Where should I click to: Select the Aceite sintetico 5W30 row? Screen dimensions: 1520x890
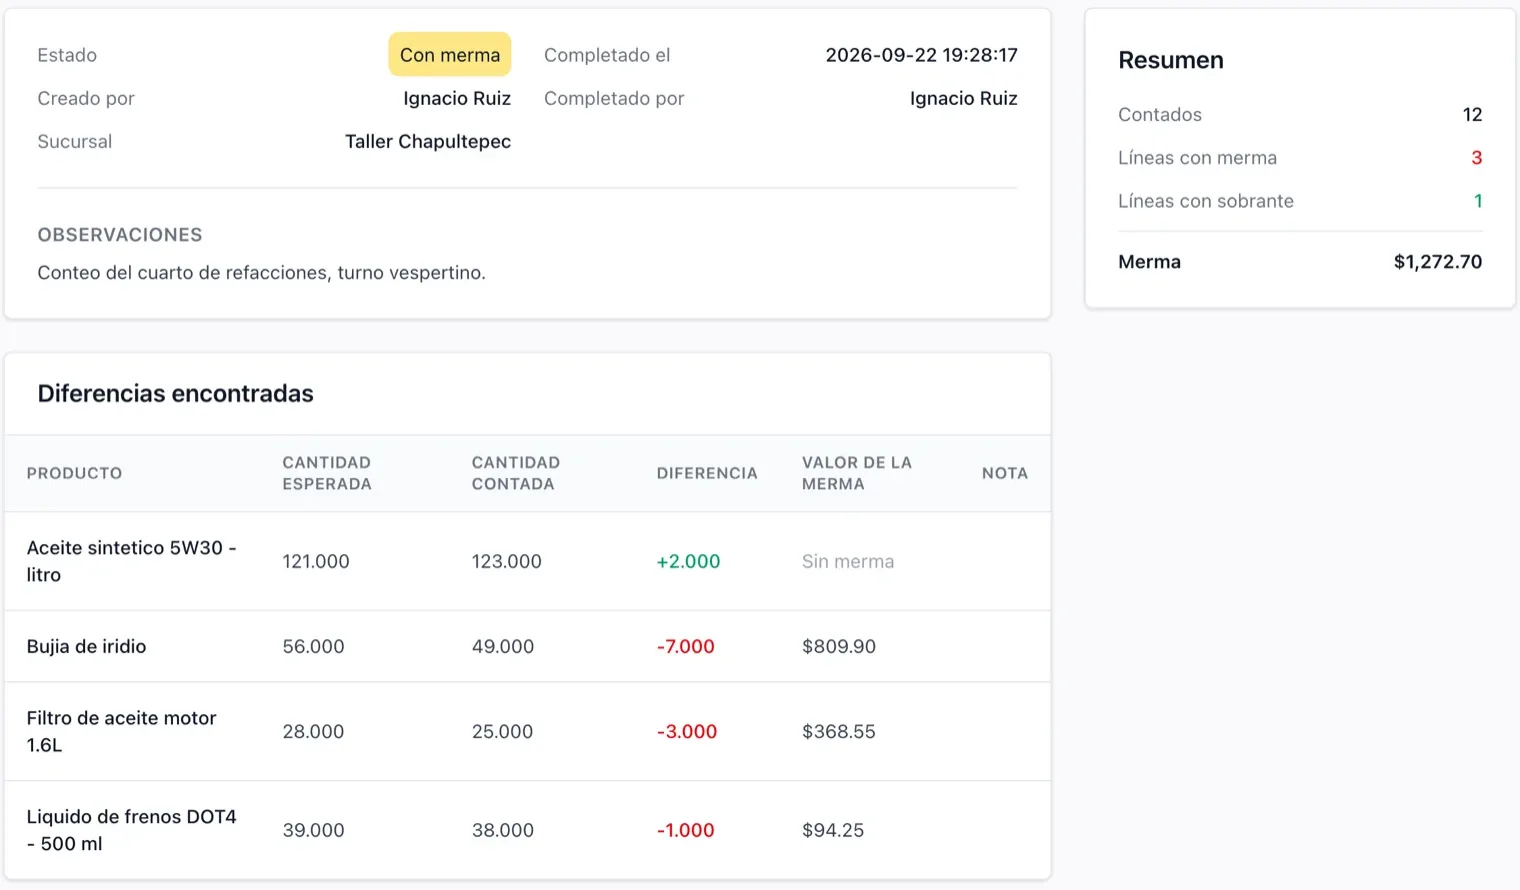[x=527, y=561]
